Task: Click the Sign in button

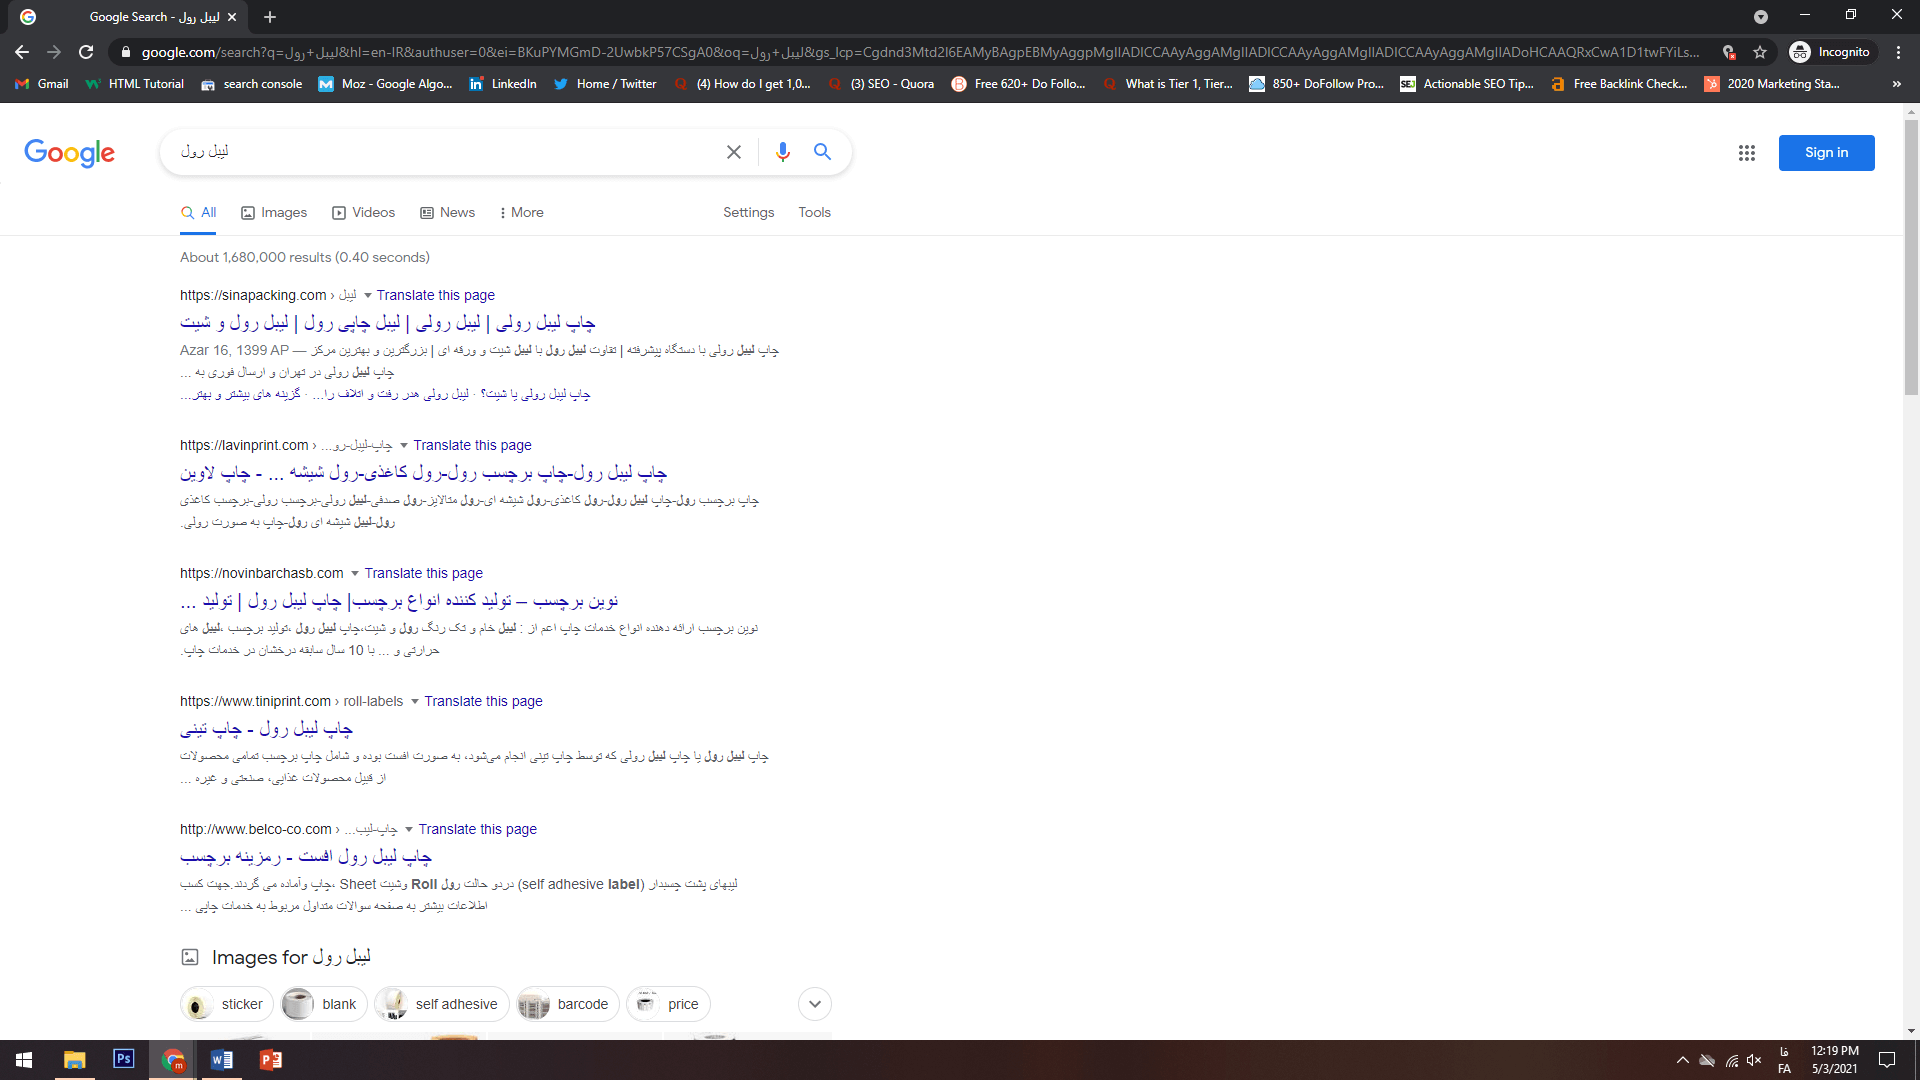Action: (x=1826, y=153)
